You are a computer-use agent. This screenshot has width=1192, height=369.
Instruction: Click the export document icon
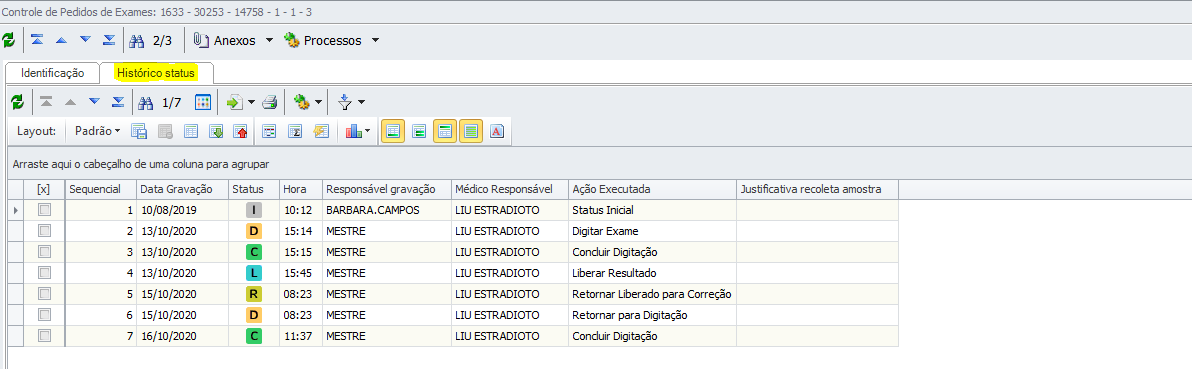pos(235,102)
